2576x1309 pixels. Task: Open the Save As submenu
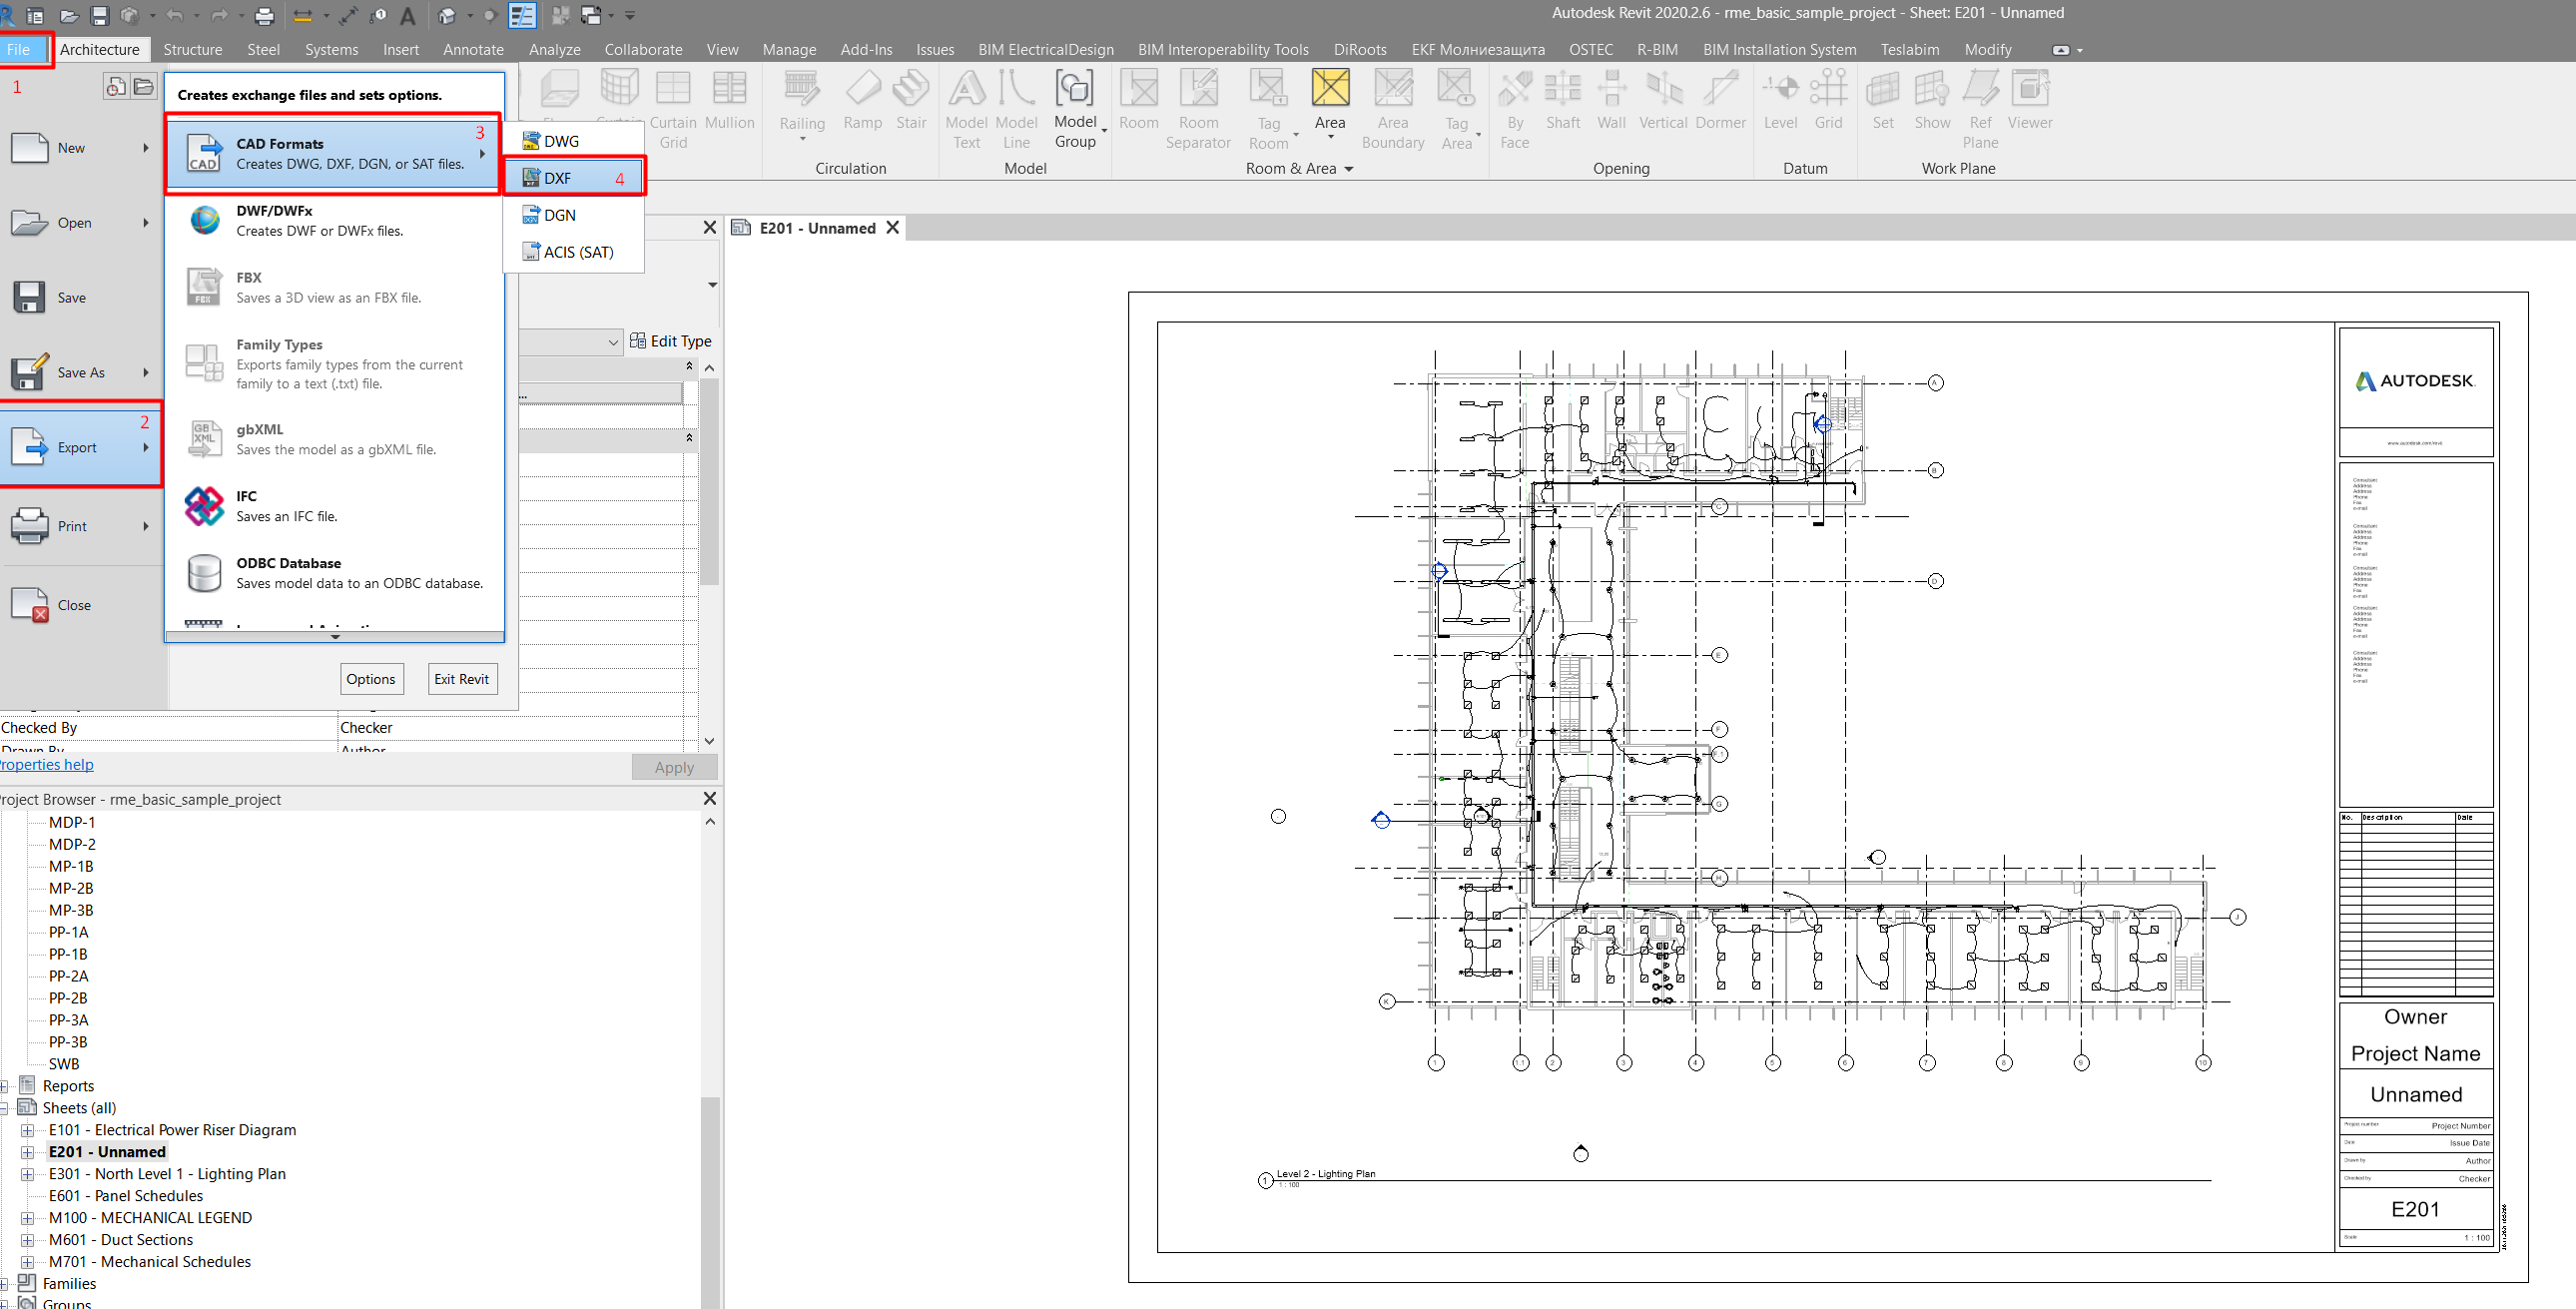pos(80,373)
